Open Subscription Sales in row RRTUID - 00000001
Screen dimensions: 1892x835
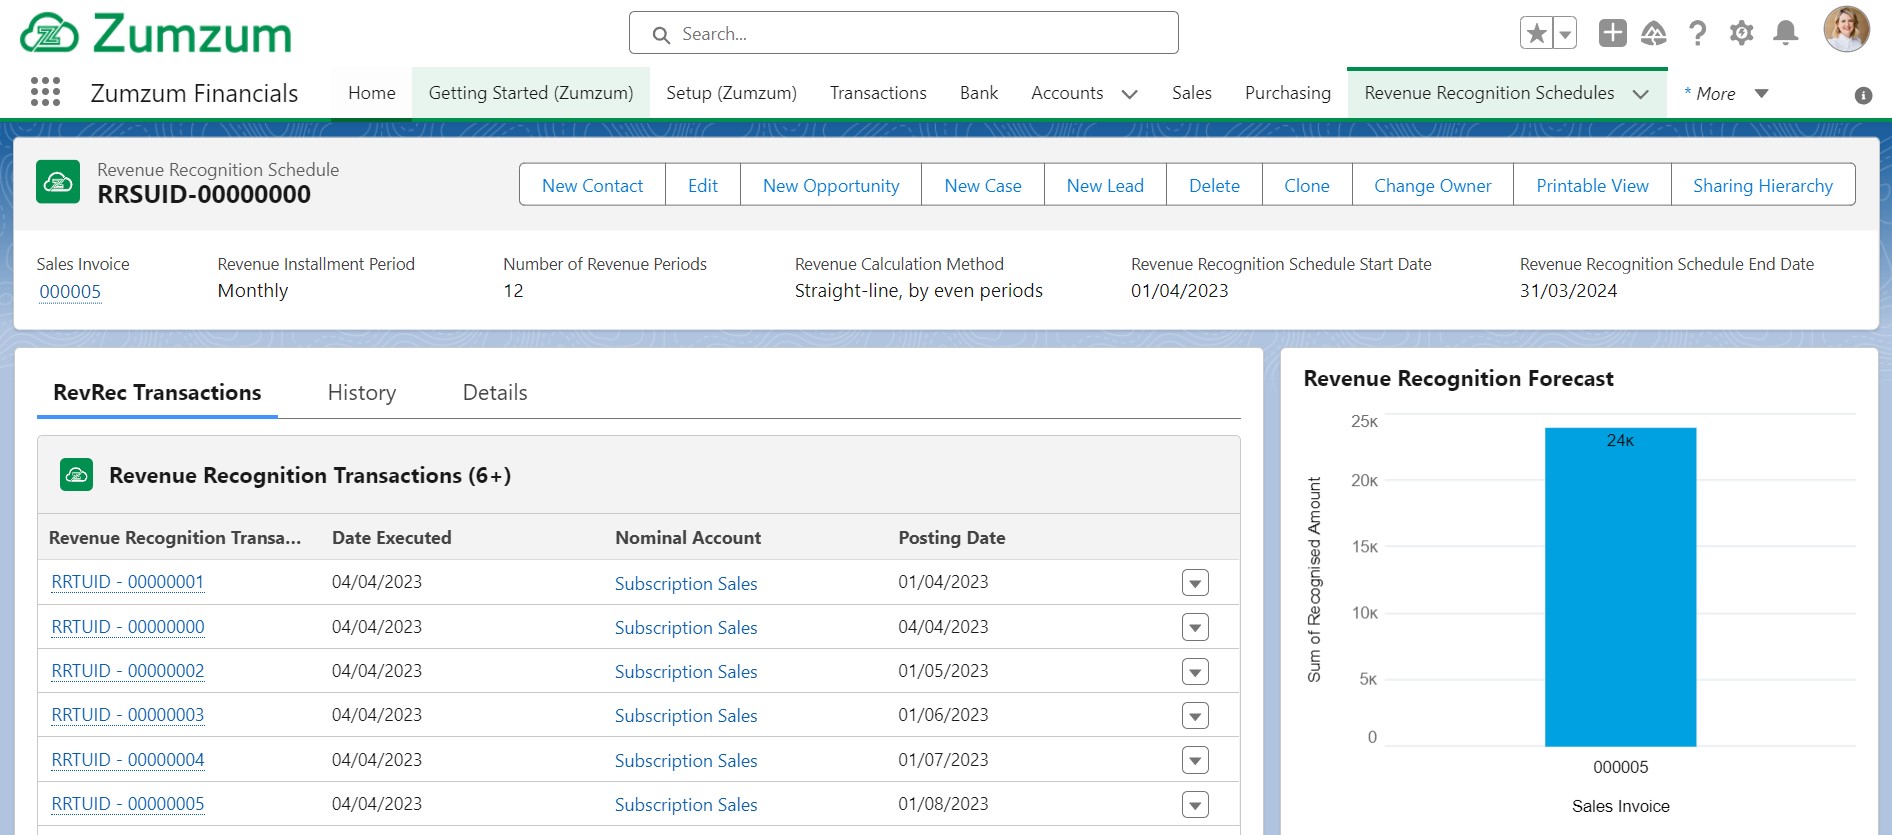tap(686, 584)
